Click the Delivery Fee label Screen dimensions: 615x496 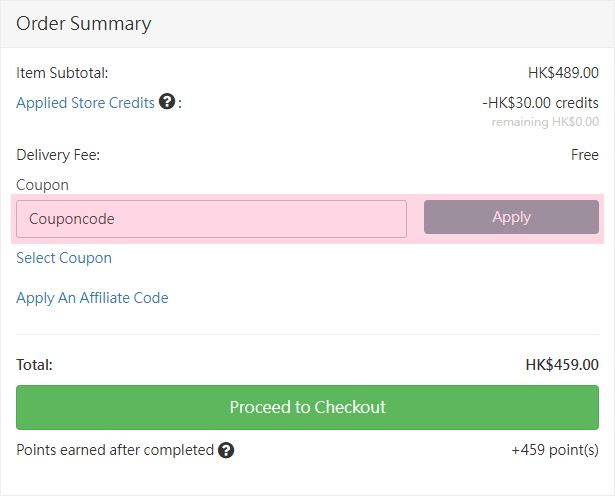(58, 155)
